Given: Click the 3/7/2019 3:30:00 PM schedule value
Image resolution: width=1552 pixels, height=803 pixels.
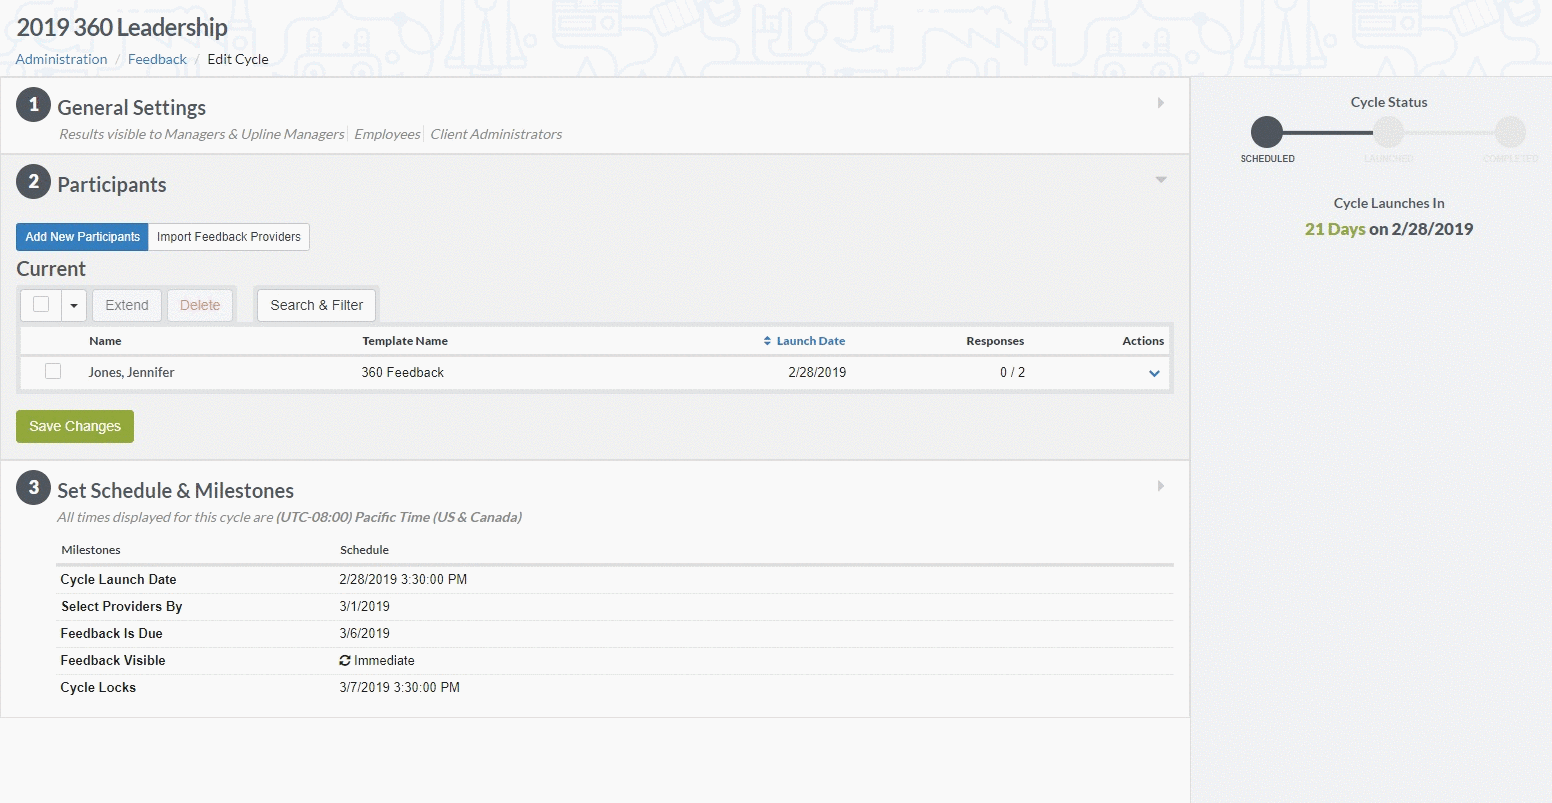Looking at the screenshot, I should click(x=400, y=687).
